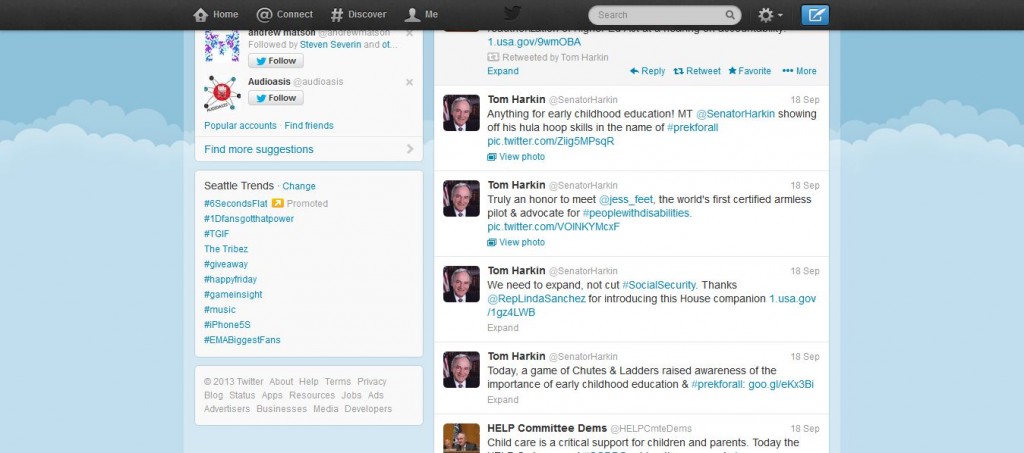Open Steven Severin profile link
The width and height of the screenshot is (1024, 453).
tap(330, 44)
